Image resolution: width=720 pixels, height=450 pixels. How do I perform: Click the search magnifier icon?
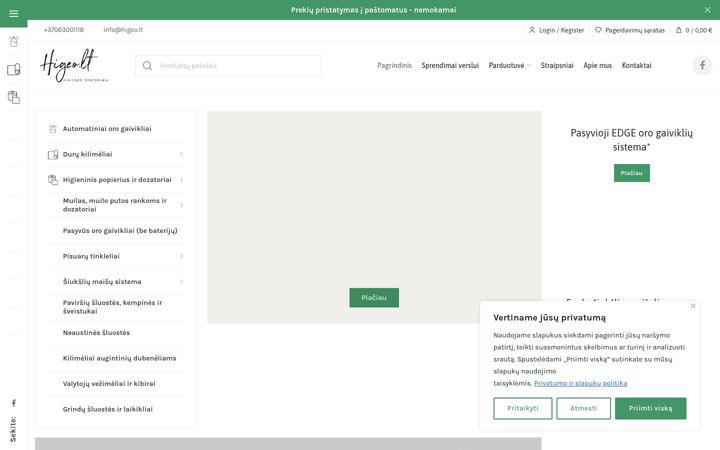147,66
